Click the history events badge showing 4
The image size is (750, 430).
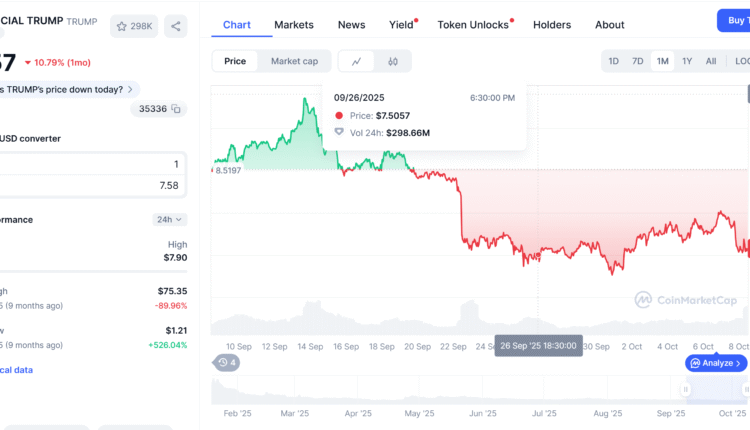pos(227,362)
